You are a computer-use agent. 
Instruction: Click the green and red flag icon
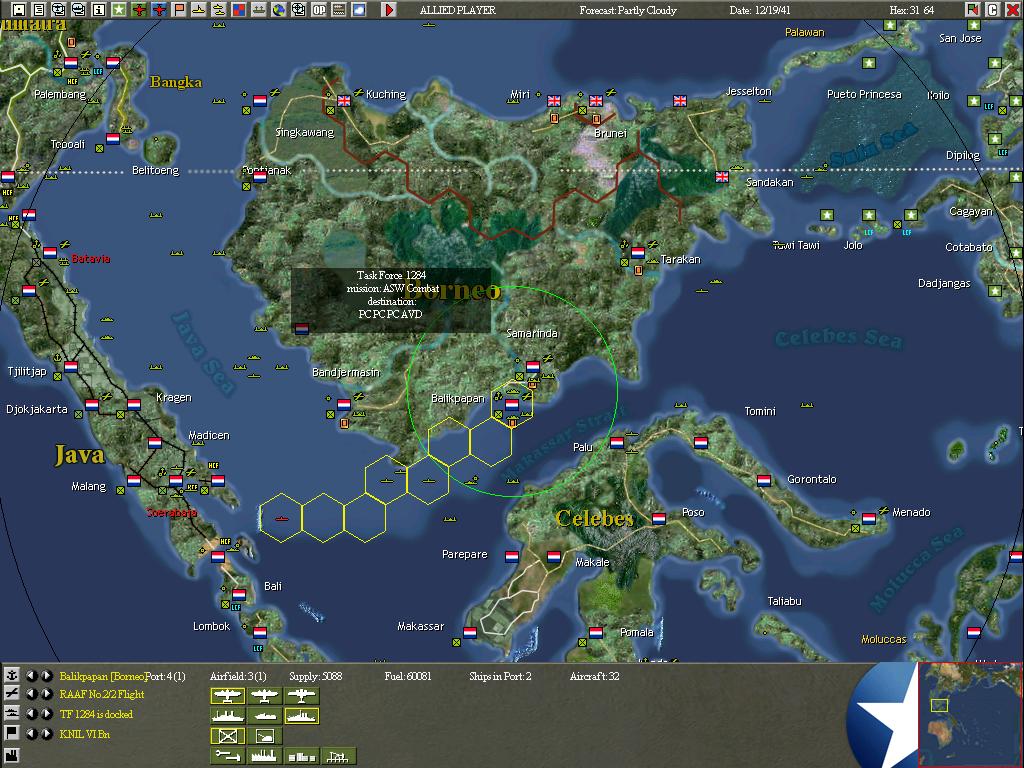point(972,10)
